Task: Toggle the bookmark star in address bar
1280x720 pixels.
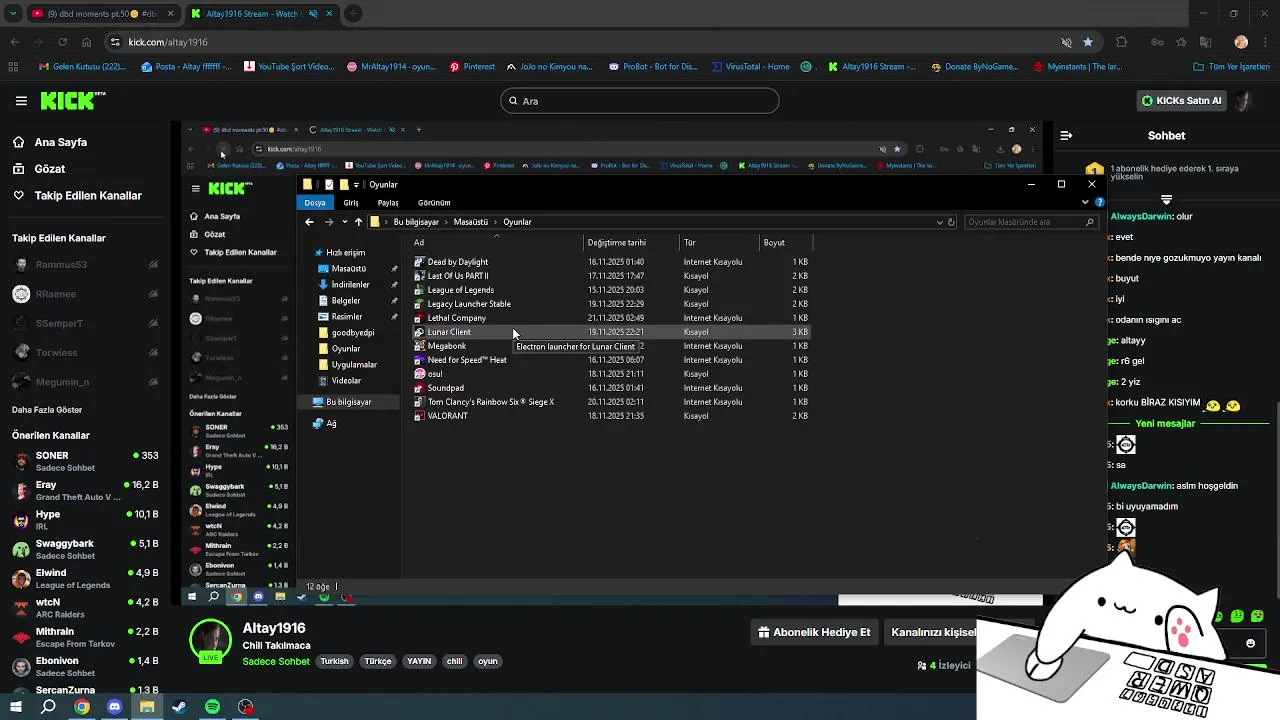Action: coord(1087,42)
